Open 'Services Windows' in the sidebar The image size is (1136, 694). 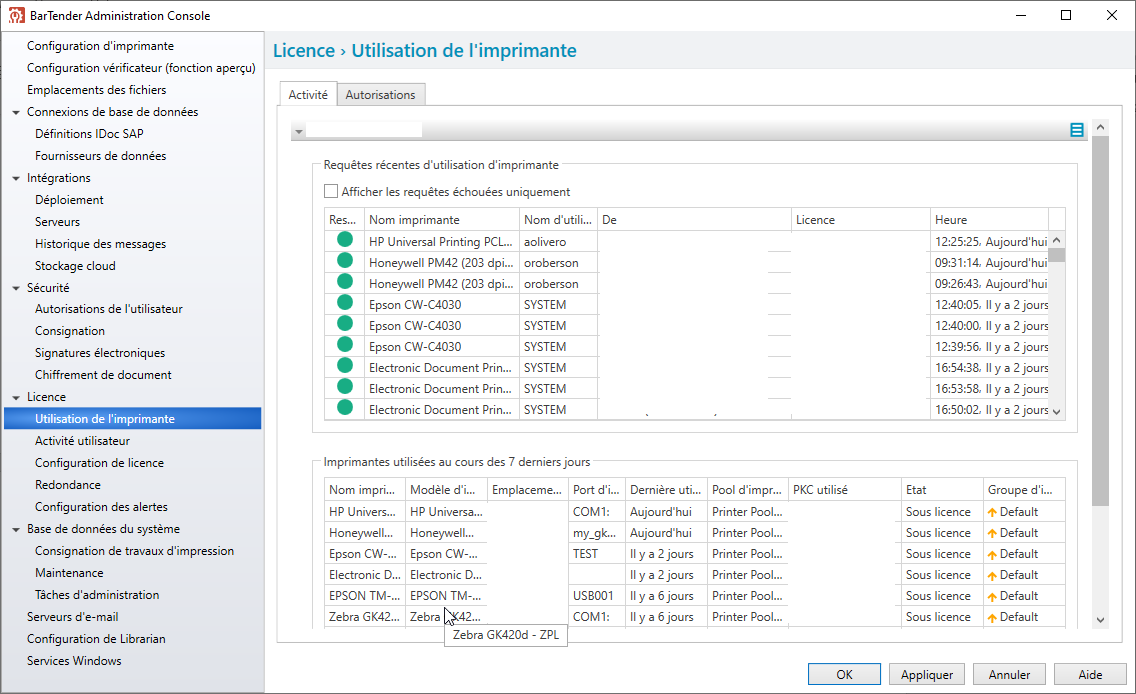click(x=74, y=660)
